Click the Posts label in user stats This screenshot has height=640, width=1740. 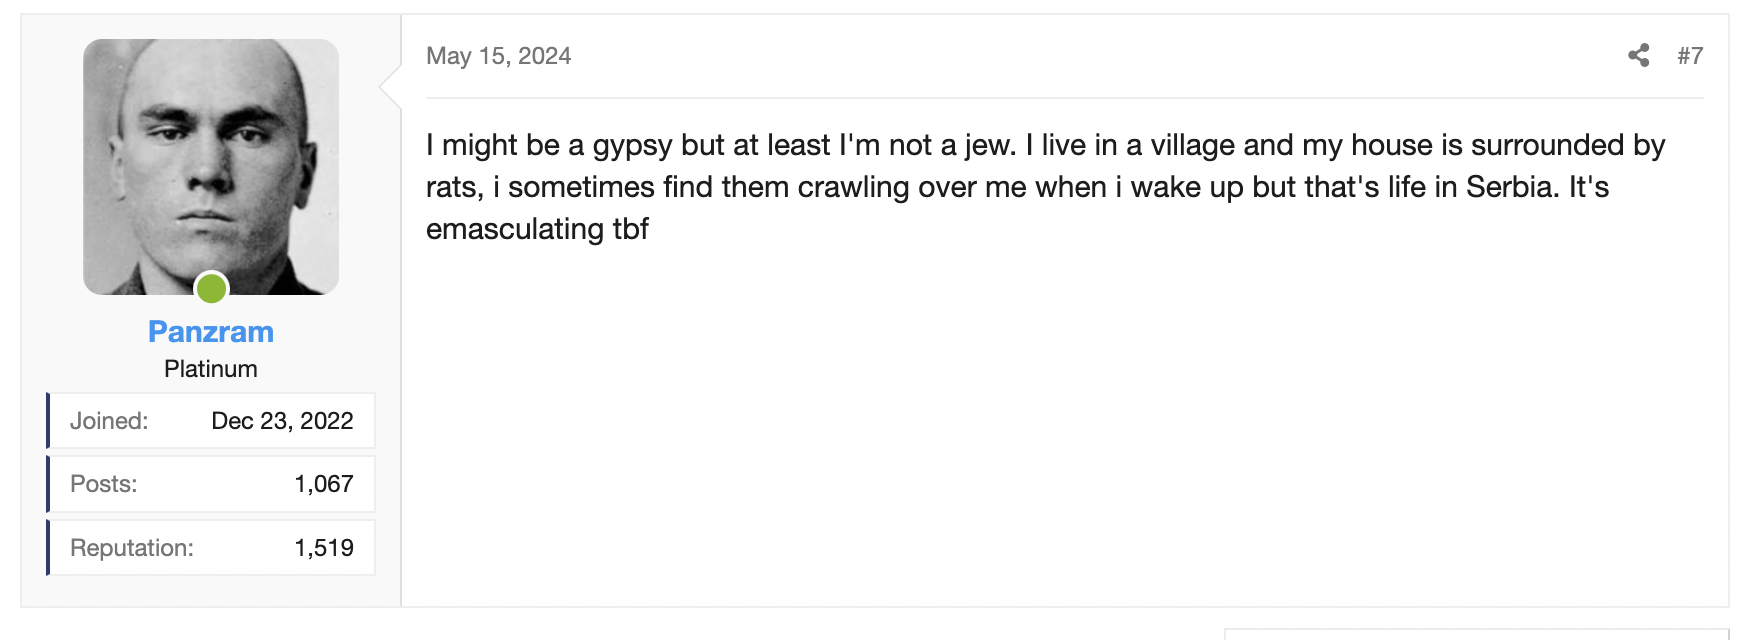point(104,484)
